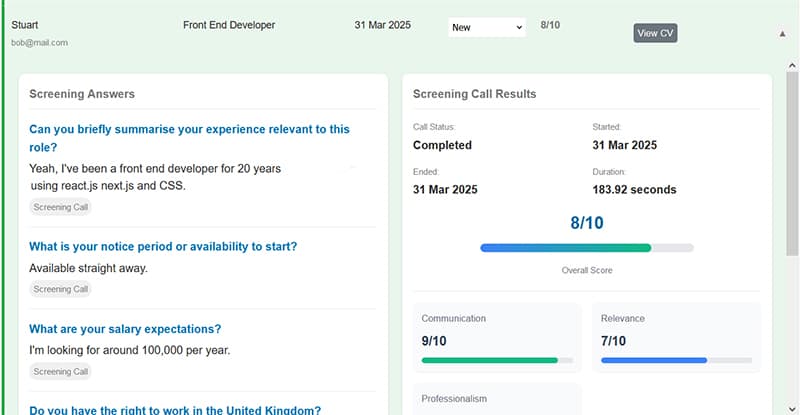Click the 8/10 score in header row
The image size is (800, 415).
[550, 25]
